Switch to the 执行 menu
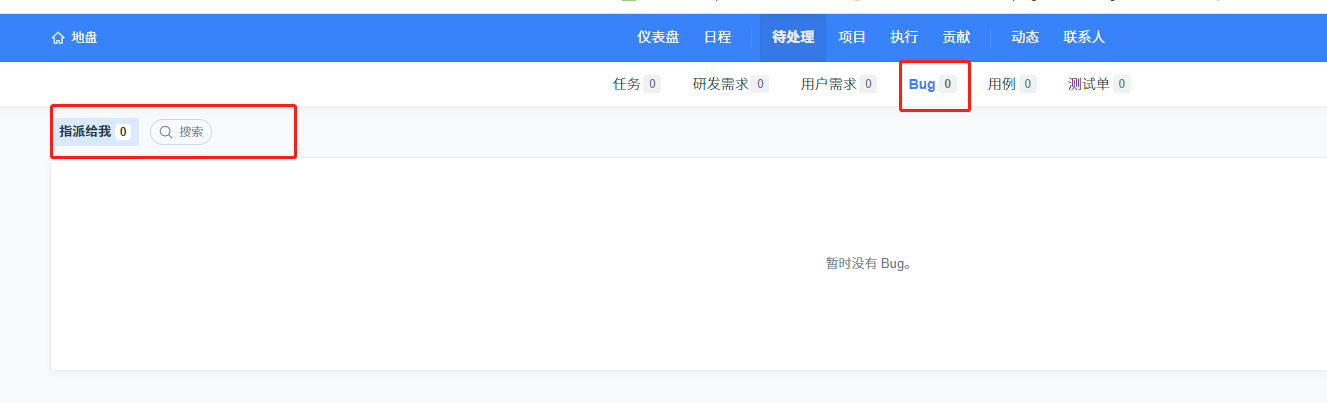 click(904, 38)
